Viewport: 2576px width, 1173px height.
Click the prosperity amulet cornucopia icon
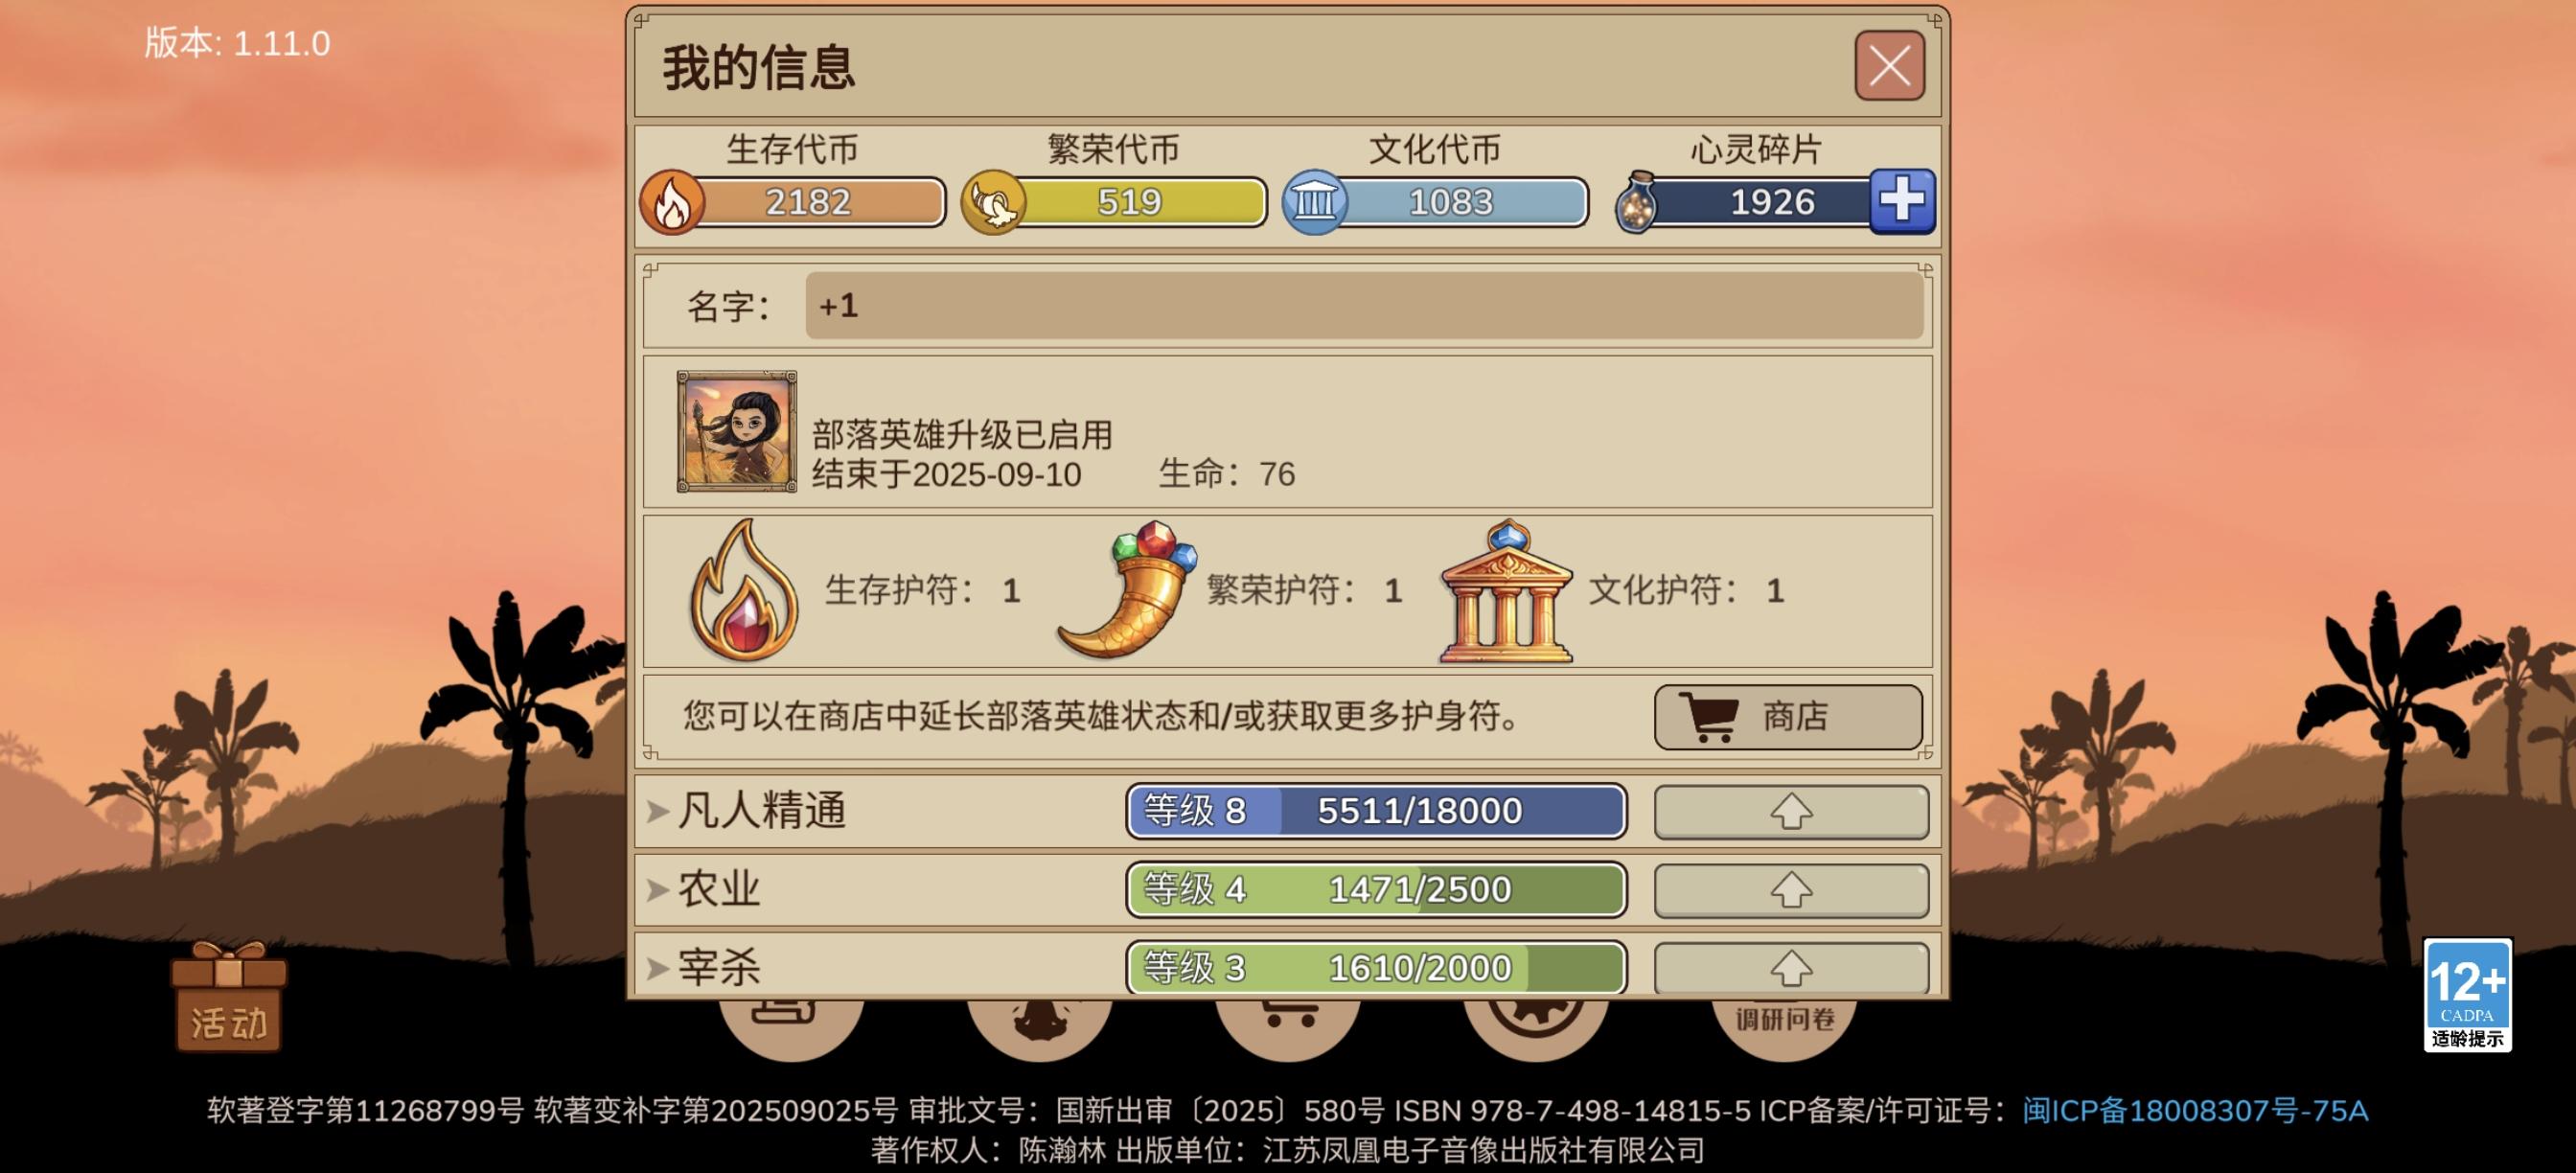click(1128, 590)
